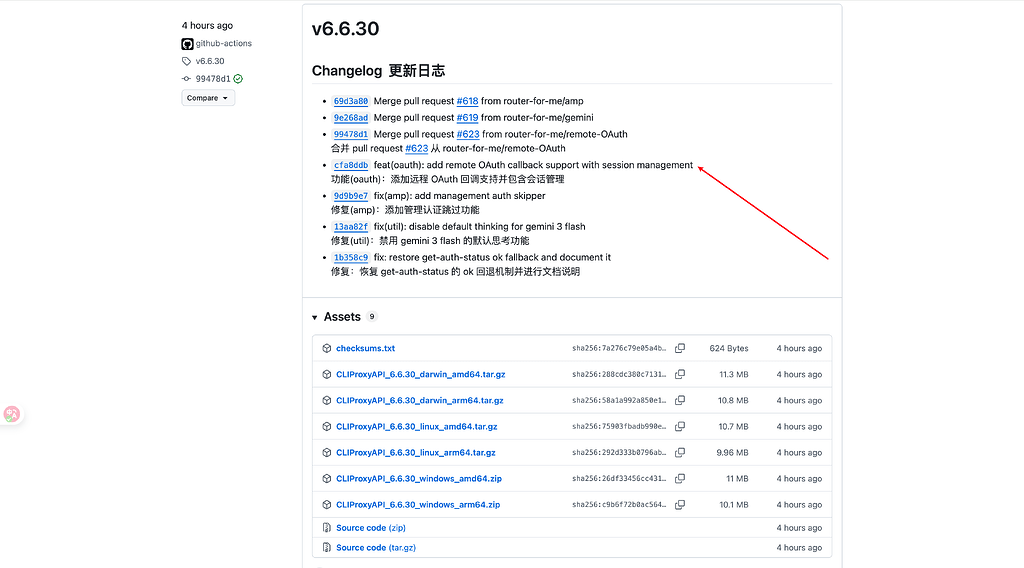Download CLIProxyAPI_6.6.30_windows_arm64.zip
Viewport: 1024px width, 568px height.
pyautogui.click(x=418, y=505)
